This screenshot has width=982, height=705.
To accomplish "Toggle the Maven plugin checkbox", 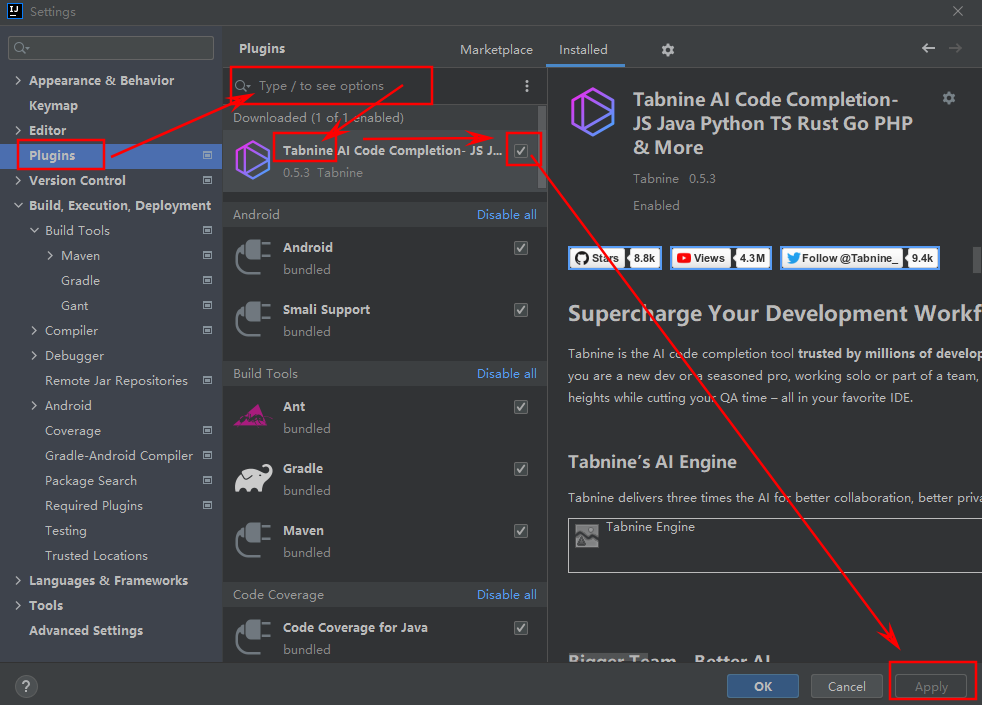I will pyautogui.click(x=520, y=531).
